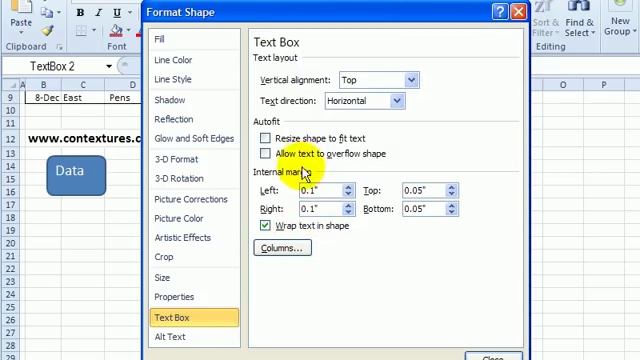This screenshot has width=640, height=360.
Task: Open the Clipboard group dialog launcher
Action: [60, 47]
